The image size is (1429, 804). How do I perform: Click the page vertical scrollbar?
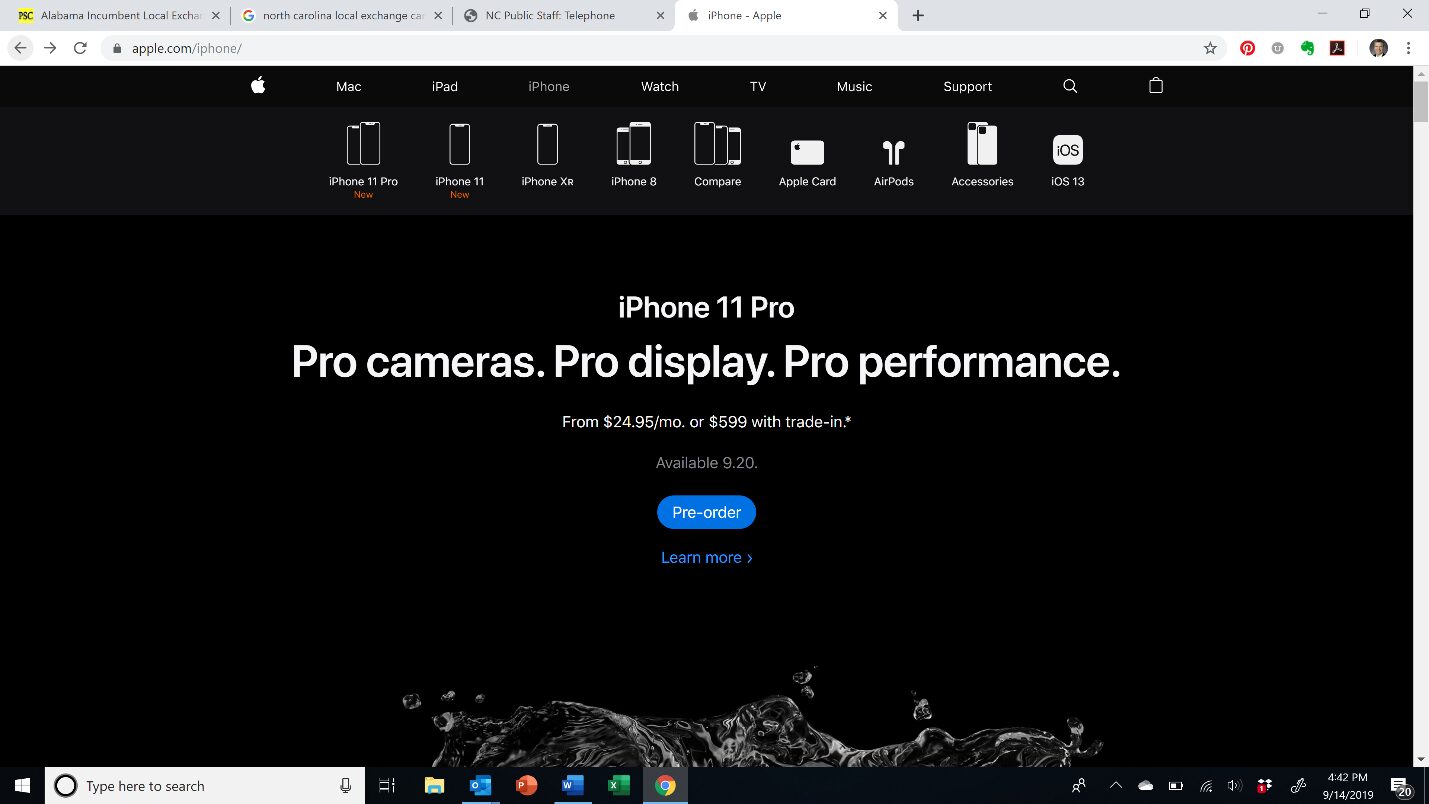[1420, 400]
